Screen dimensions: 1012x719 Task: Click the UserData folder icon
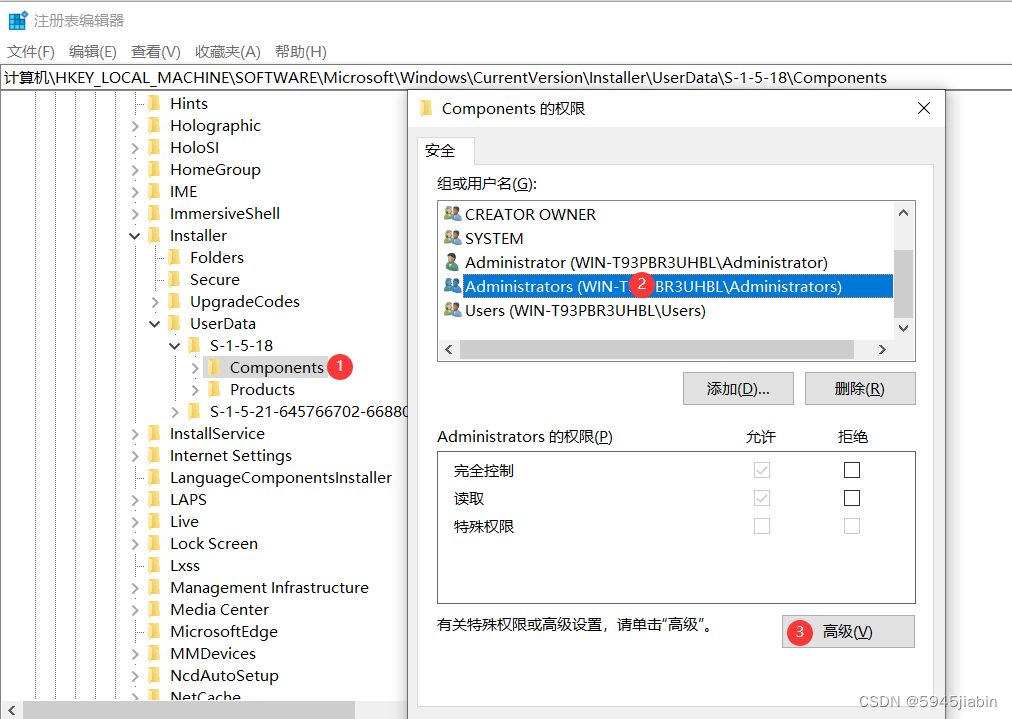pos(177,323)
